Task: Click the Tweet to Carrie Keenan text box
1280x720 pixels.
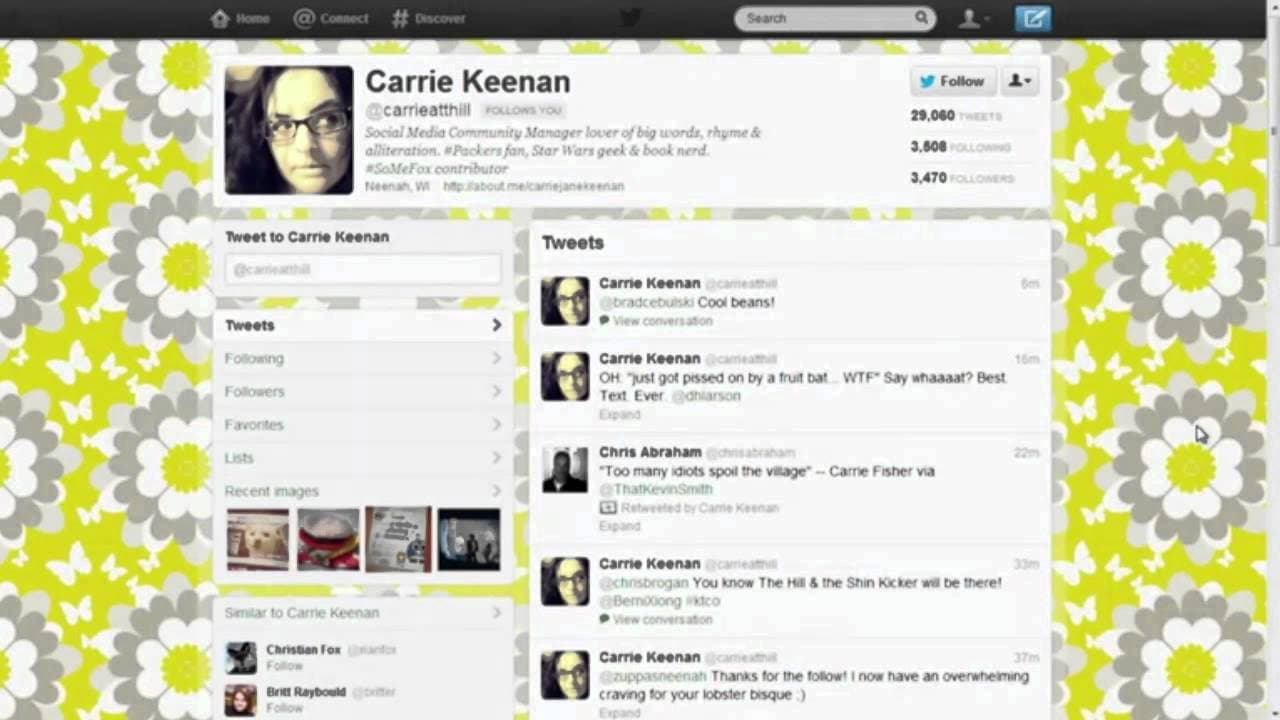Action: click(363, 270)
